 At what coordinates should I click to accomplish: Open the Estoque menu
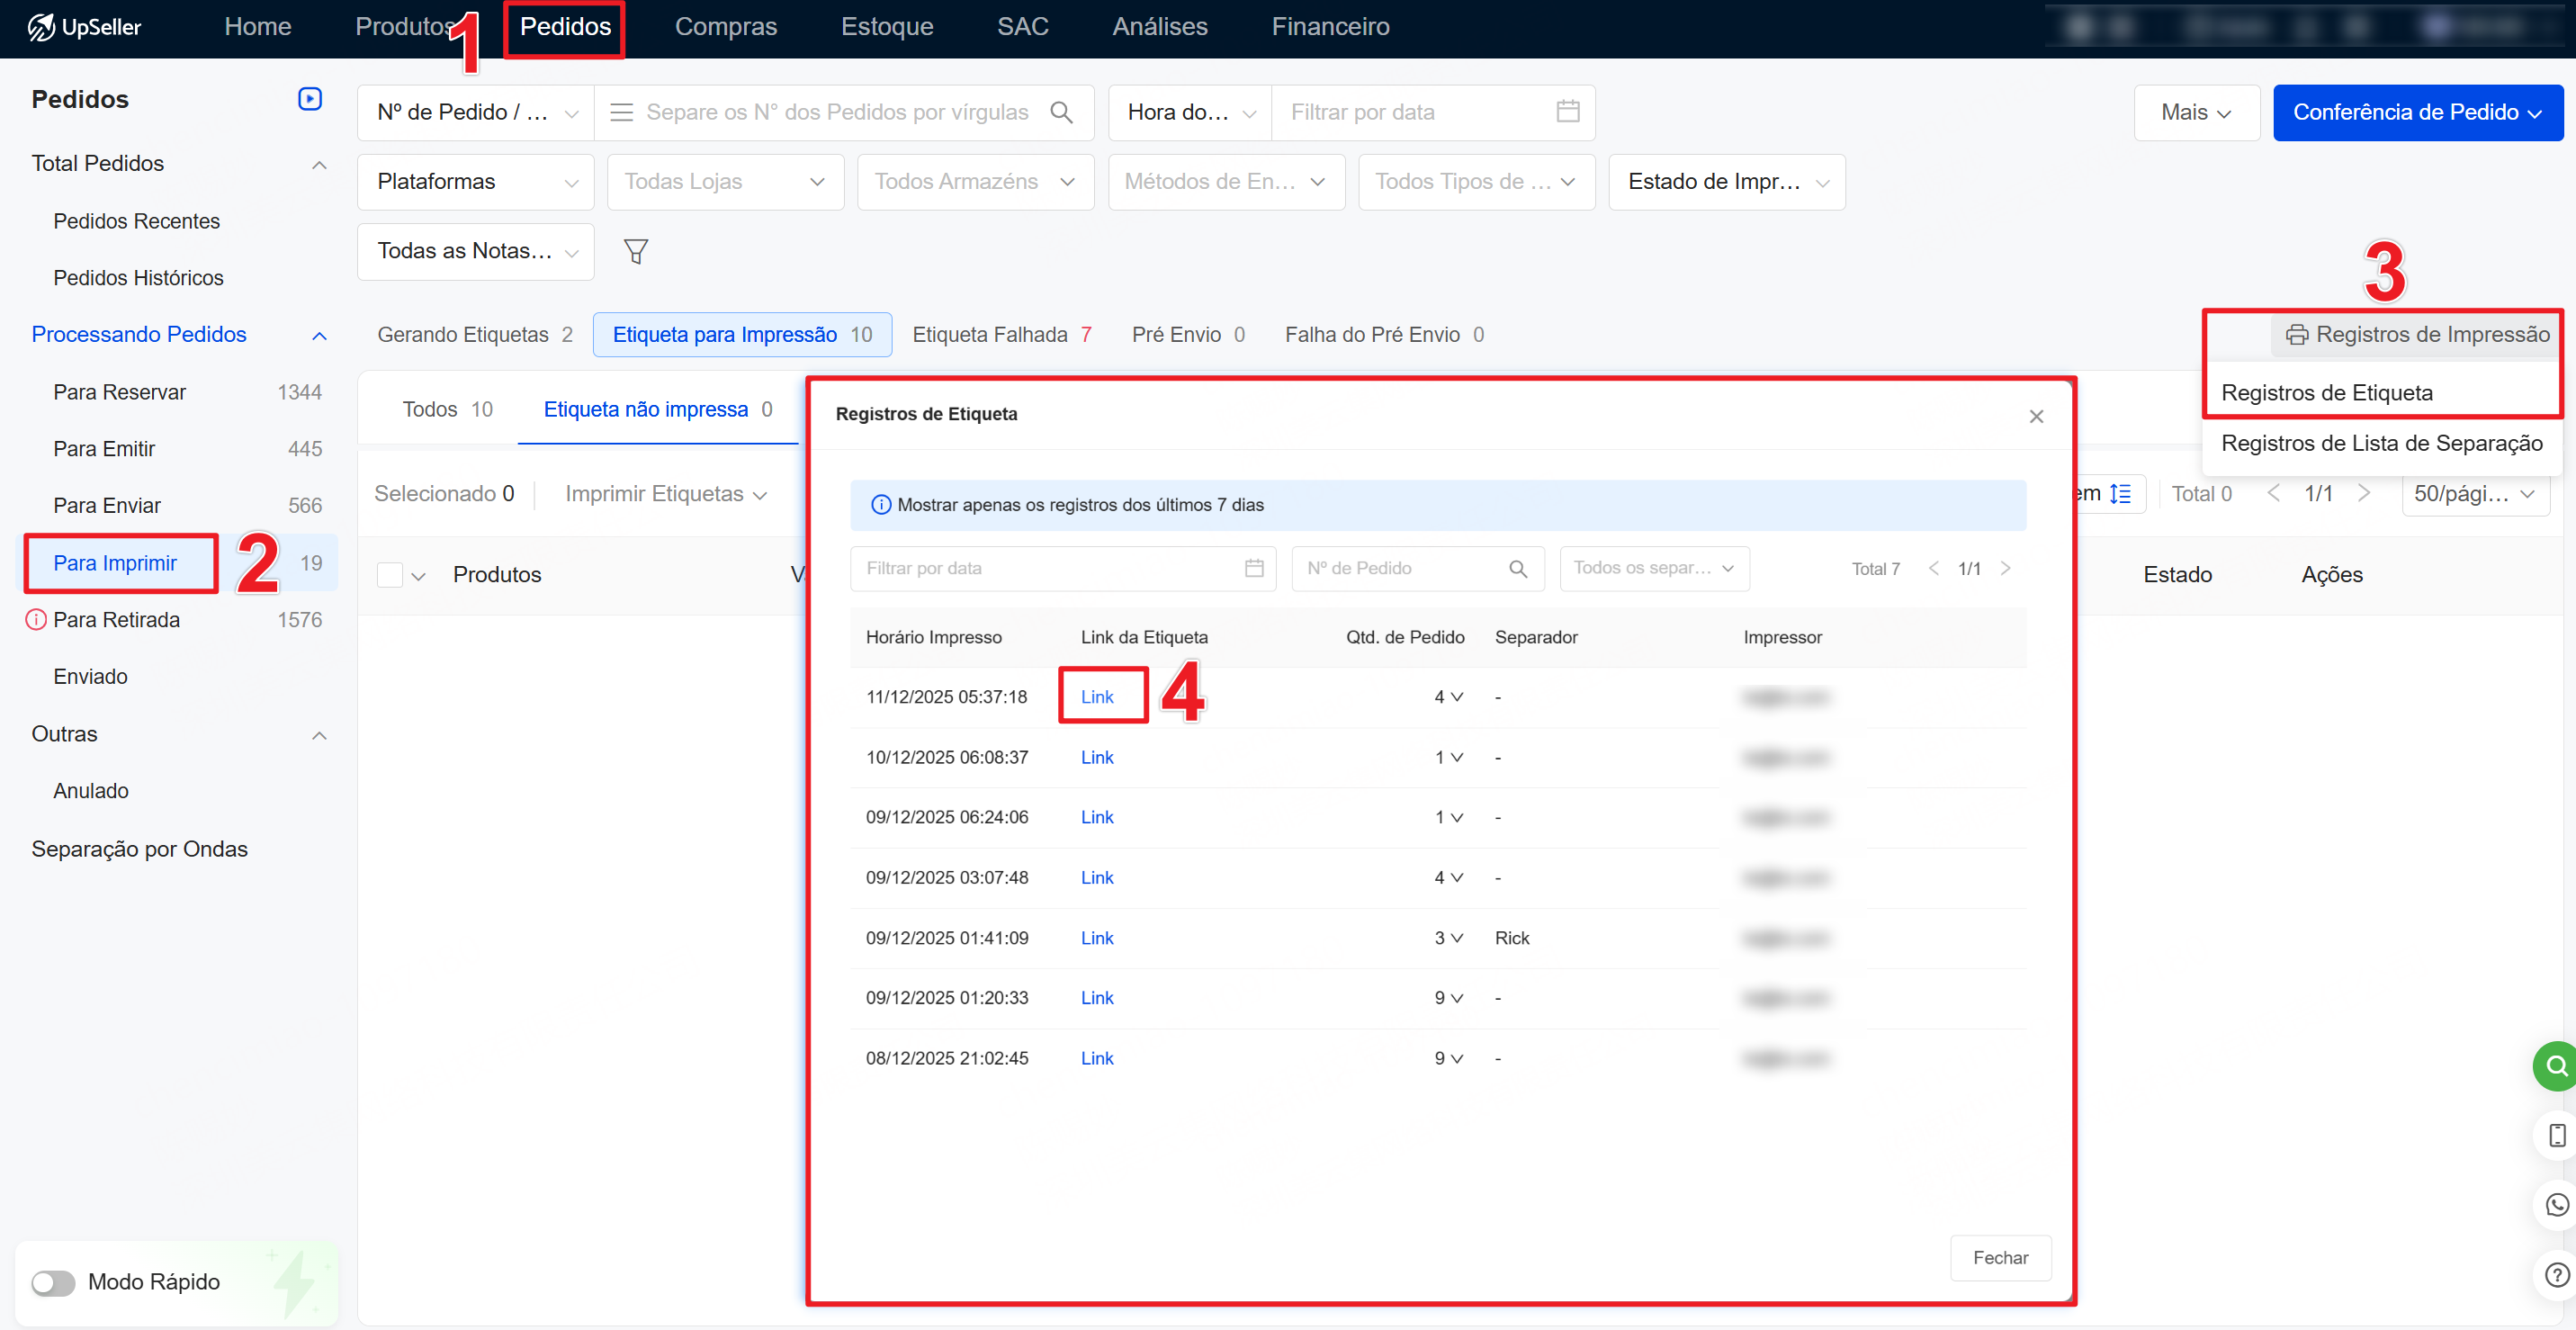[x=886, y=27]
